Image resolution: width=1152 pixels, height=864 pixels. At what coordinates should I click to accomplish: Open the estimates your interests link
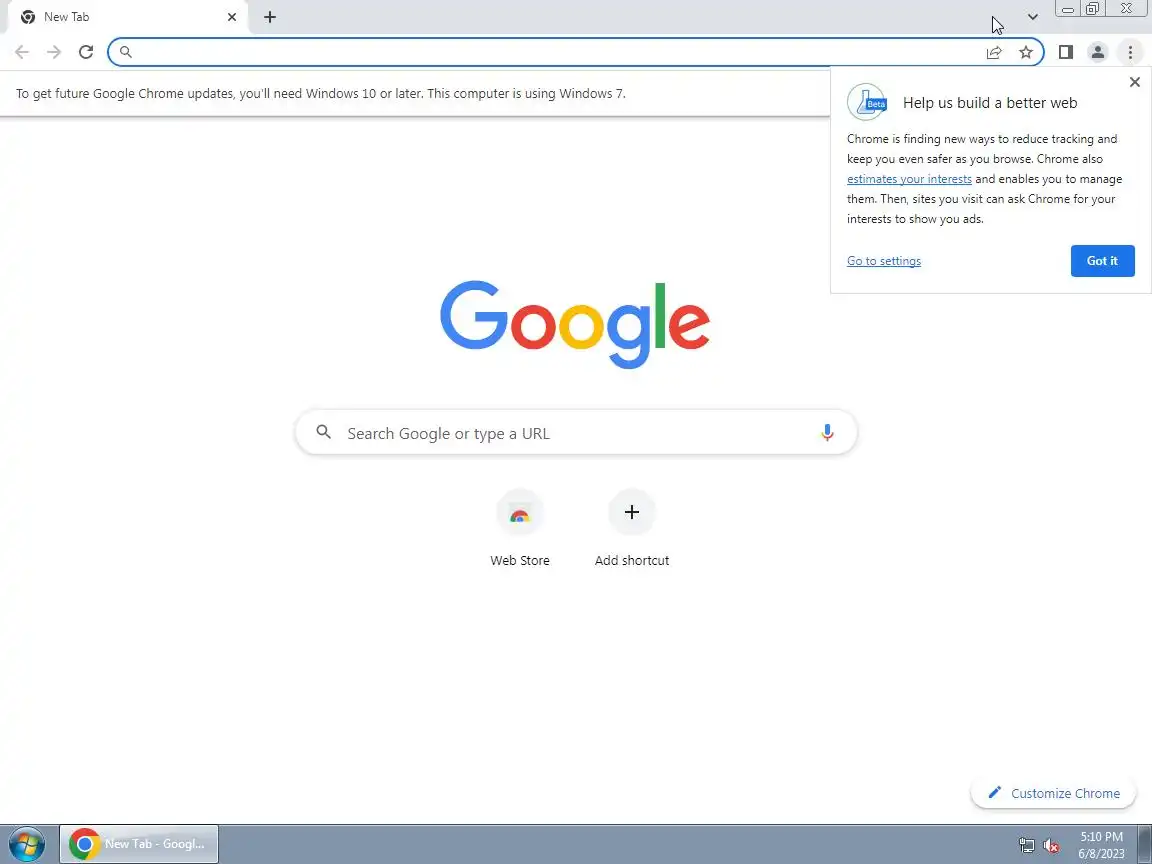tap(909, 179)
